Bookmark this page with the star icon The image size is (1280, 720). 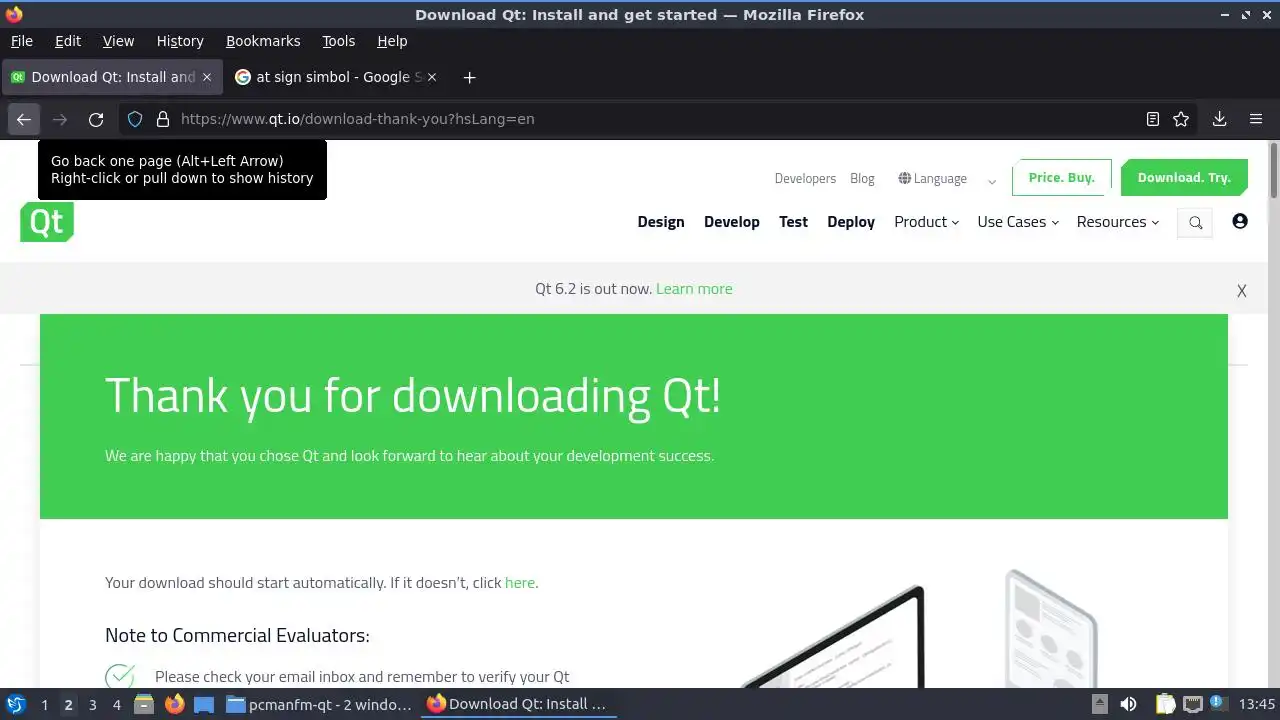[1181, 119]
